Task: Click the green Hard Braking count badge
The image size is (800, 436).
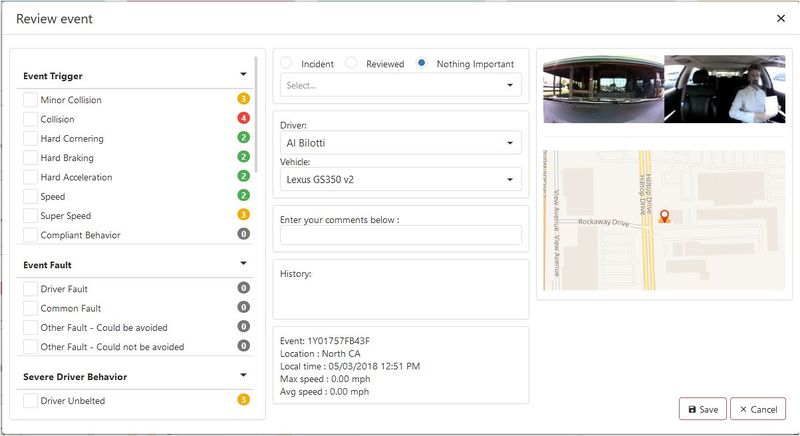Action: click(243, 158)
